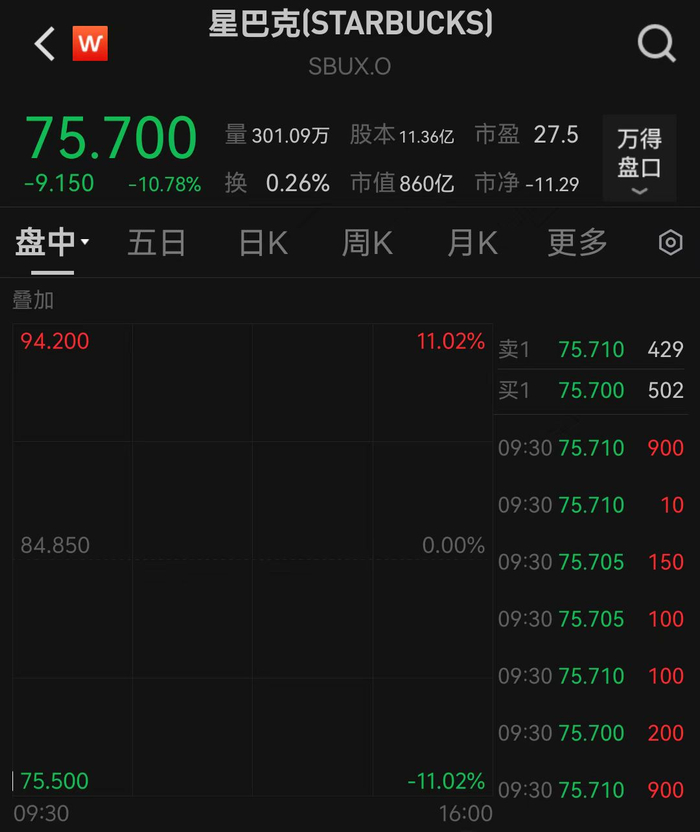
Task: Tap chart high label 94.200
Action: pos(55,341)
